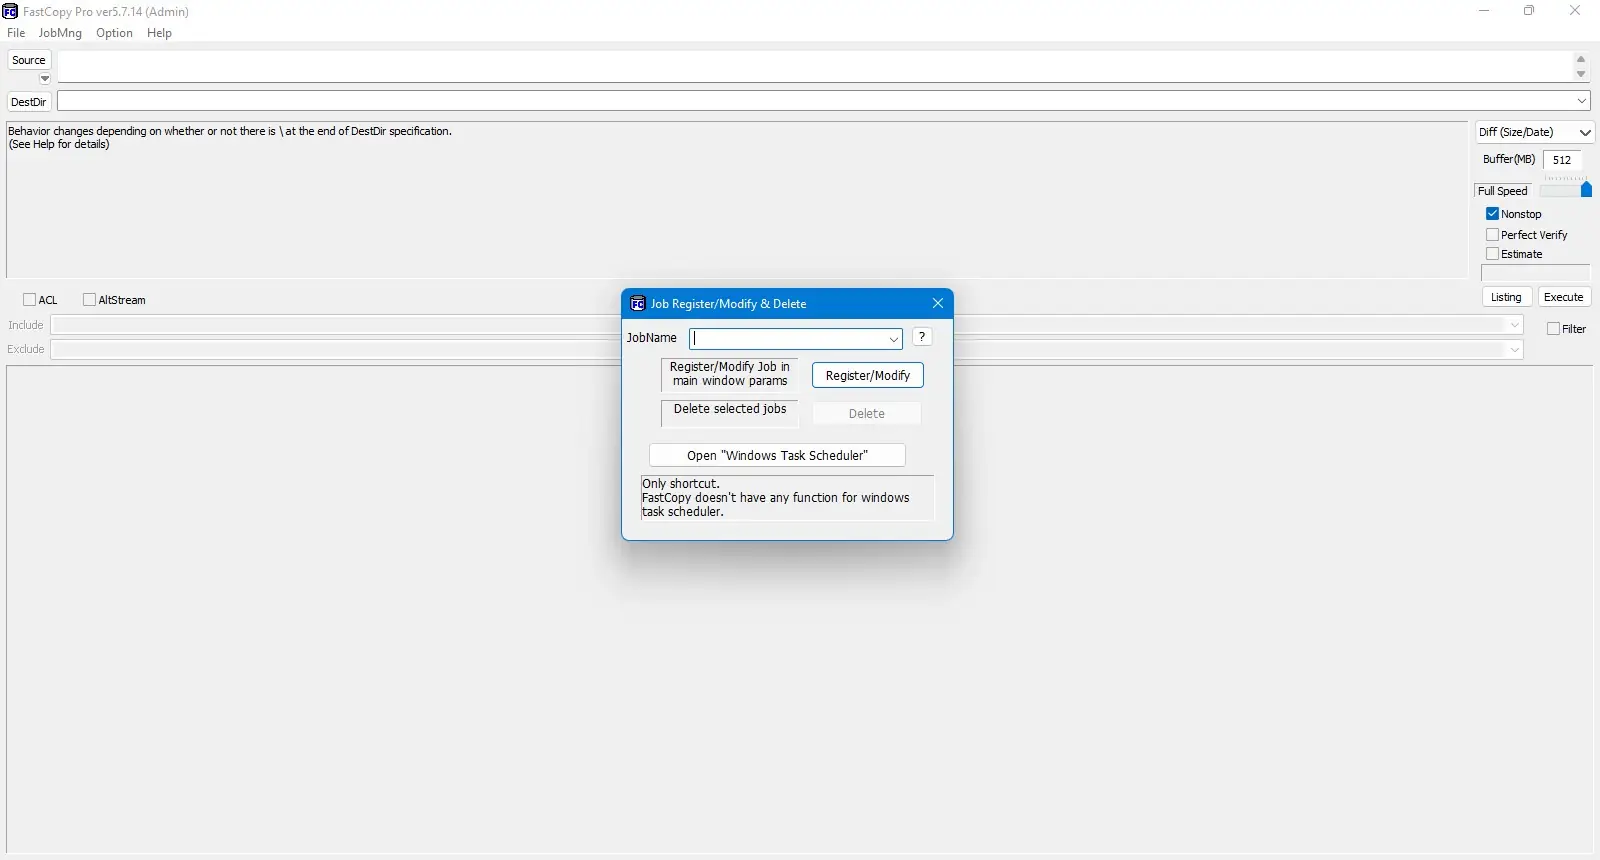The height and width of the screenshot is (860, 1600).
Task: Close the Job Register/Modify & Delete dialog
Action: point(937,303)
